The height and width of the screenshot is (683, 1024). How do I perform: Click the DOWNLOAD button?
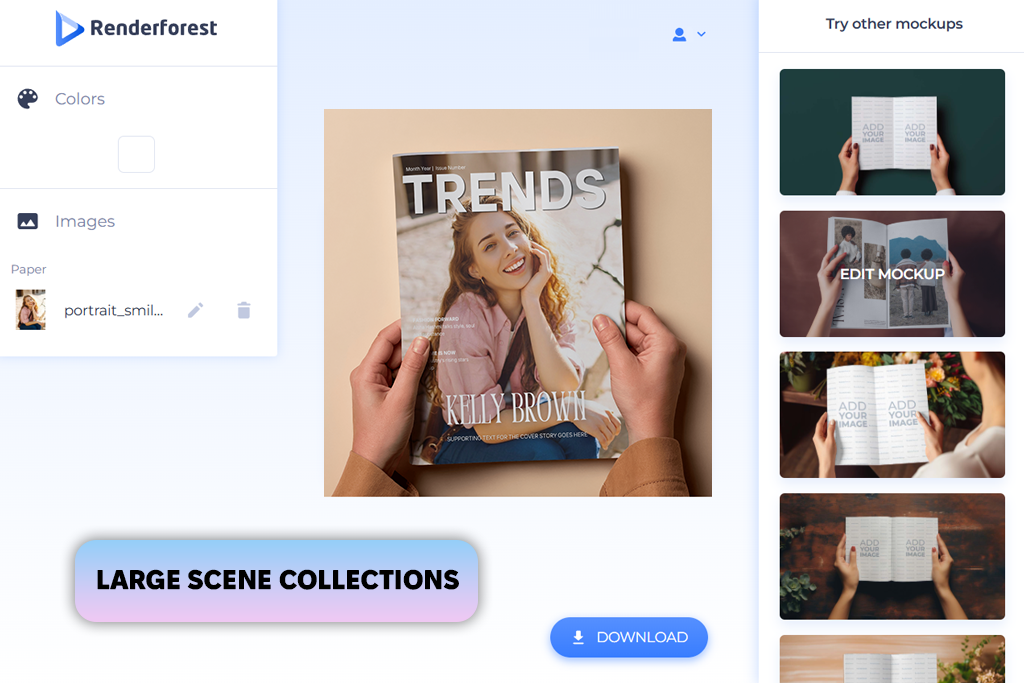(x=629, y=637)
